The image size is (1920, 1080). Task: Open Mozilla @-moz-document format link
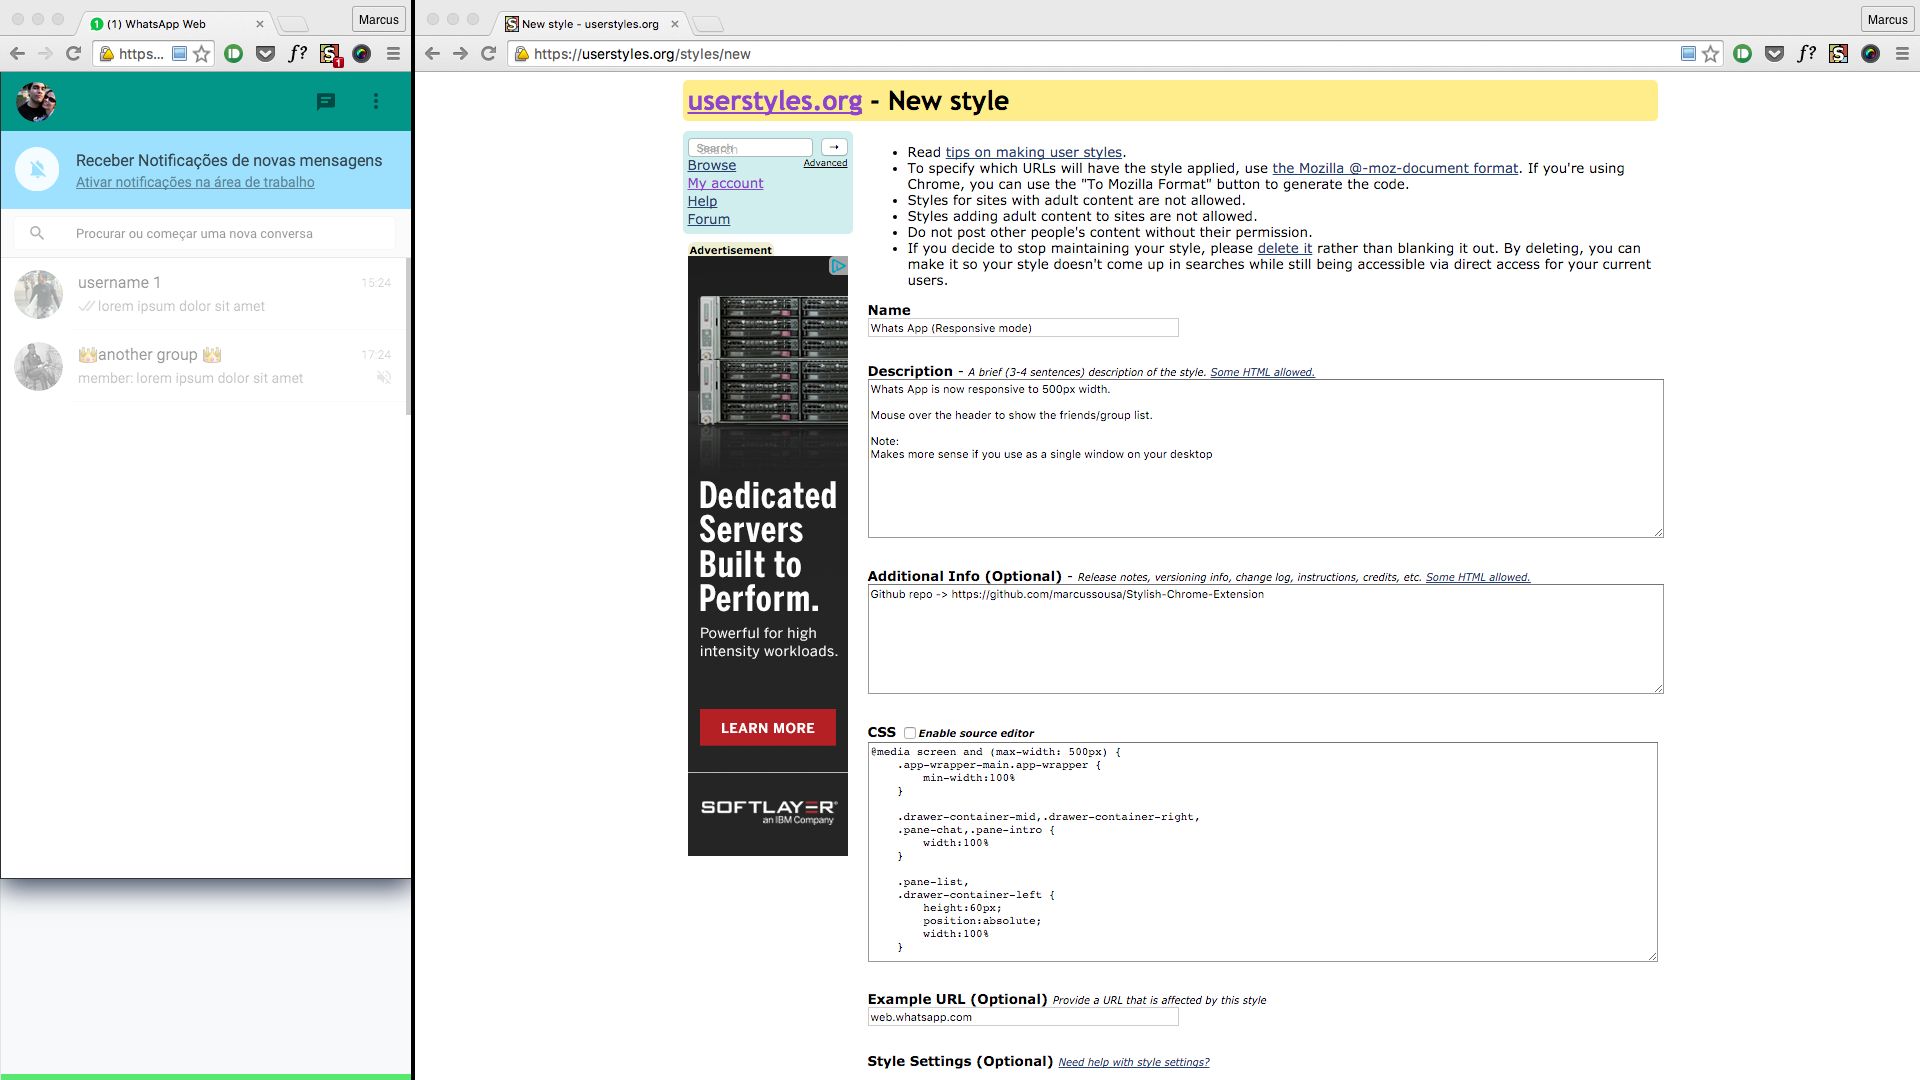tap(1395, 168)
